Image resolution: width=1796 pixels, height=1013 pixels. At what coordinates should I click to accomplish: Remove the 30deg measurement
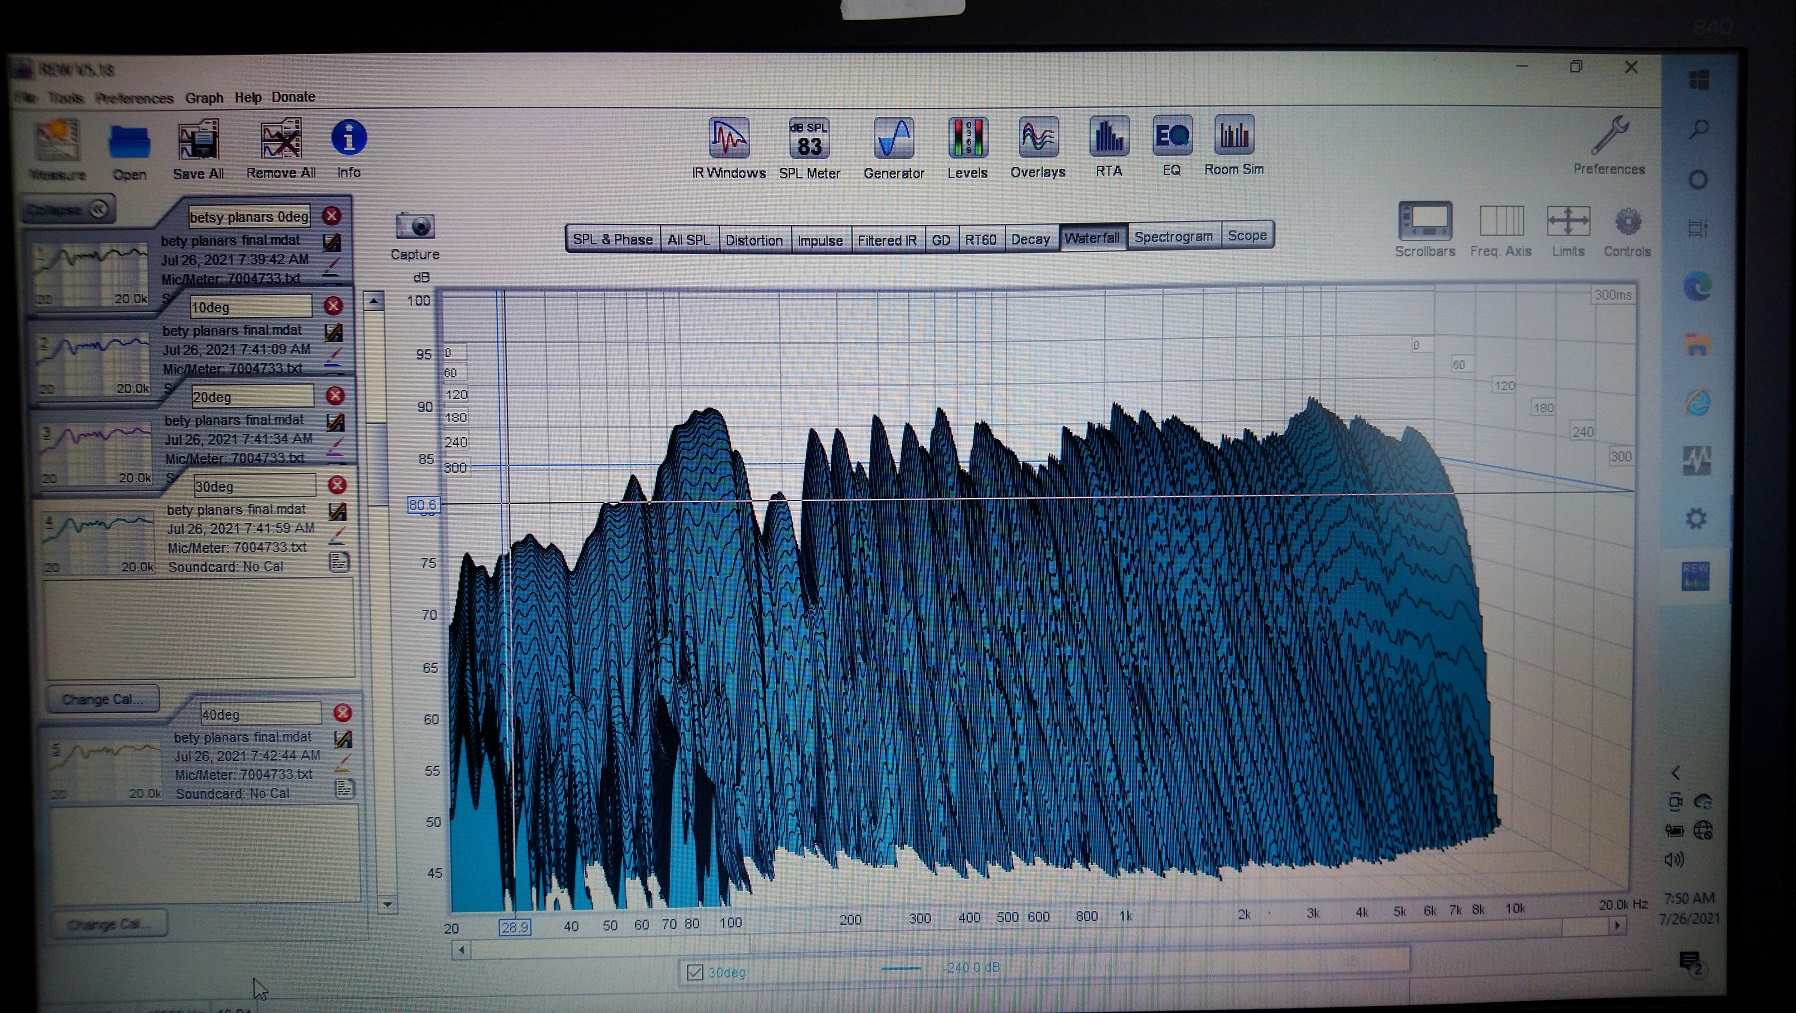pos(338,484)
